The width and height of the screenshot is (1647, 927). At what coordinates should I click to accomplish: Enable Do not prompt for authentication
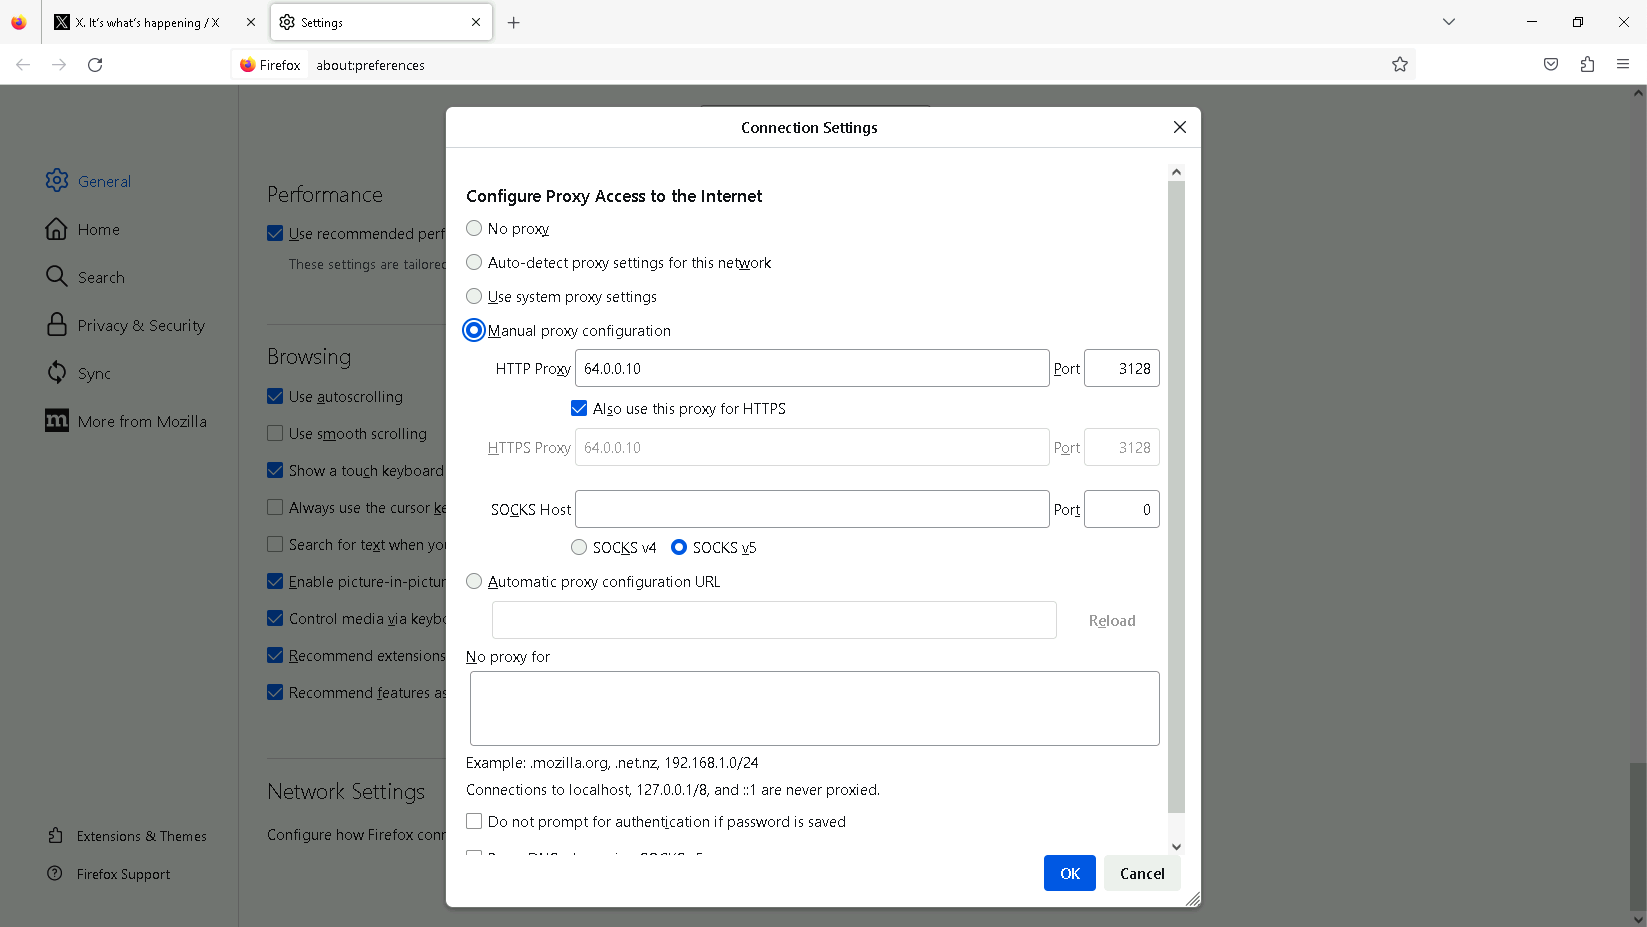click(x=475, y=822)
